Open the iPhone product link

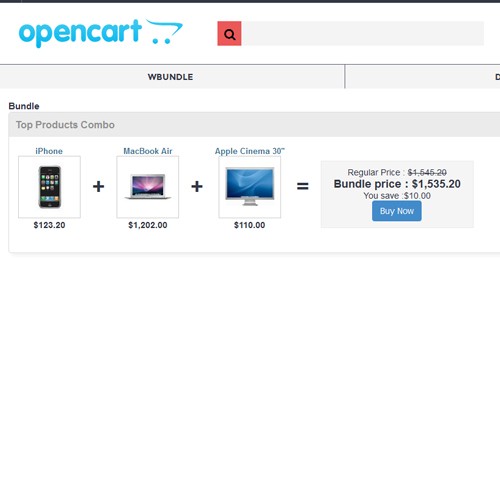point(49,151)
